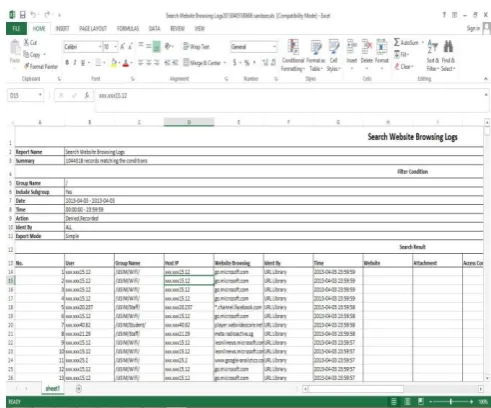The width and height of the screenshot is (491, 408).
Task: Add a new sheet with plus button
Action: point(79,389)
